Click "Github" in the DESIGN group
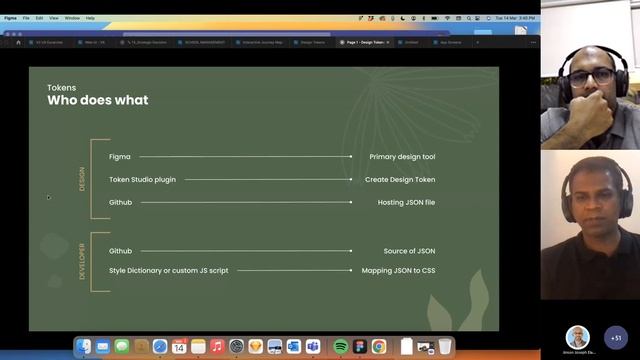This screenshot has height=360, width=640. coord(120,202)
